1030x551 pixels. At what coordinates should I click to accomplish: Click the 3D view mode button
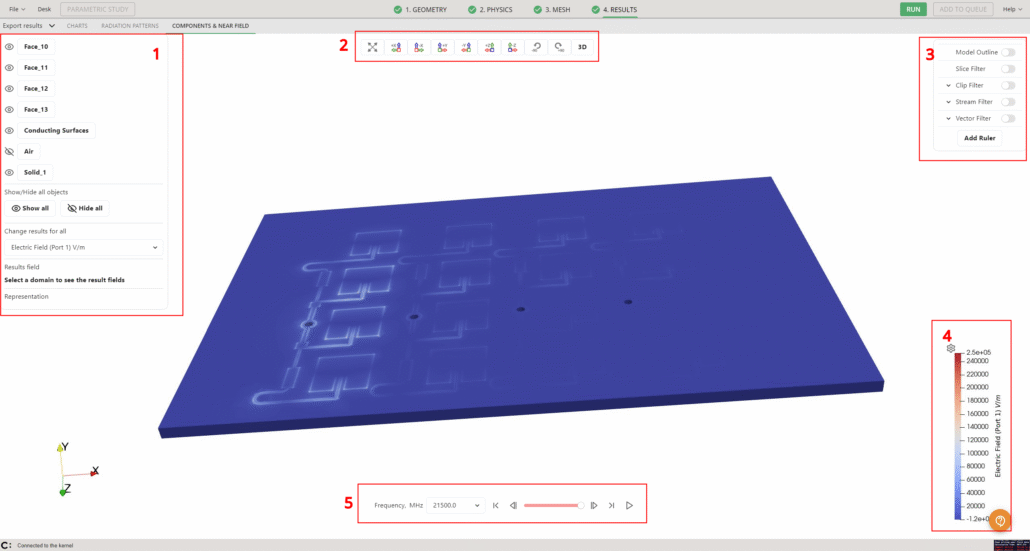[582, 47]
